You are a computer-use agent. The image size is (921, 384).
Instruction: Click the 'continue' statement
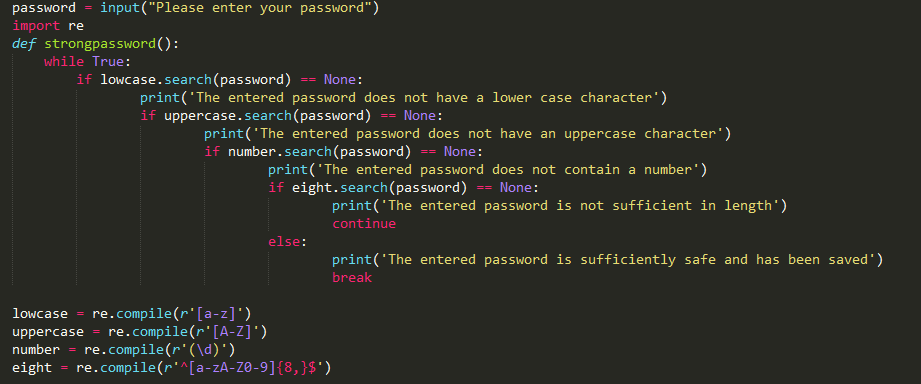(364, 224)
